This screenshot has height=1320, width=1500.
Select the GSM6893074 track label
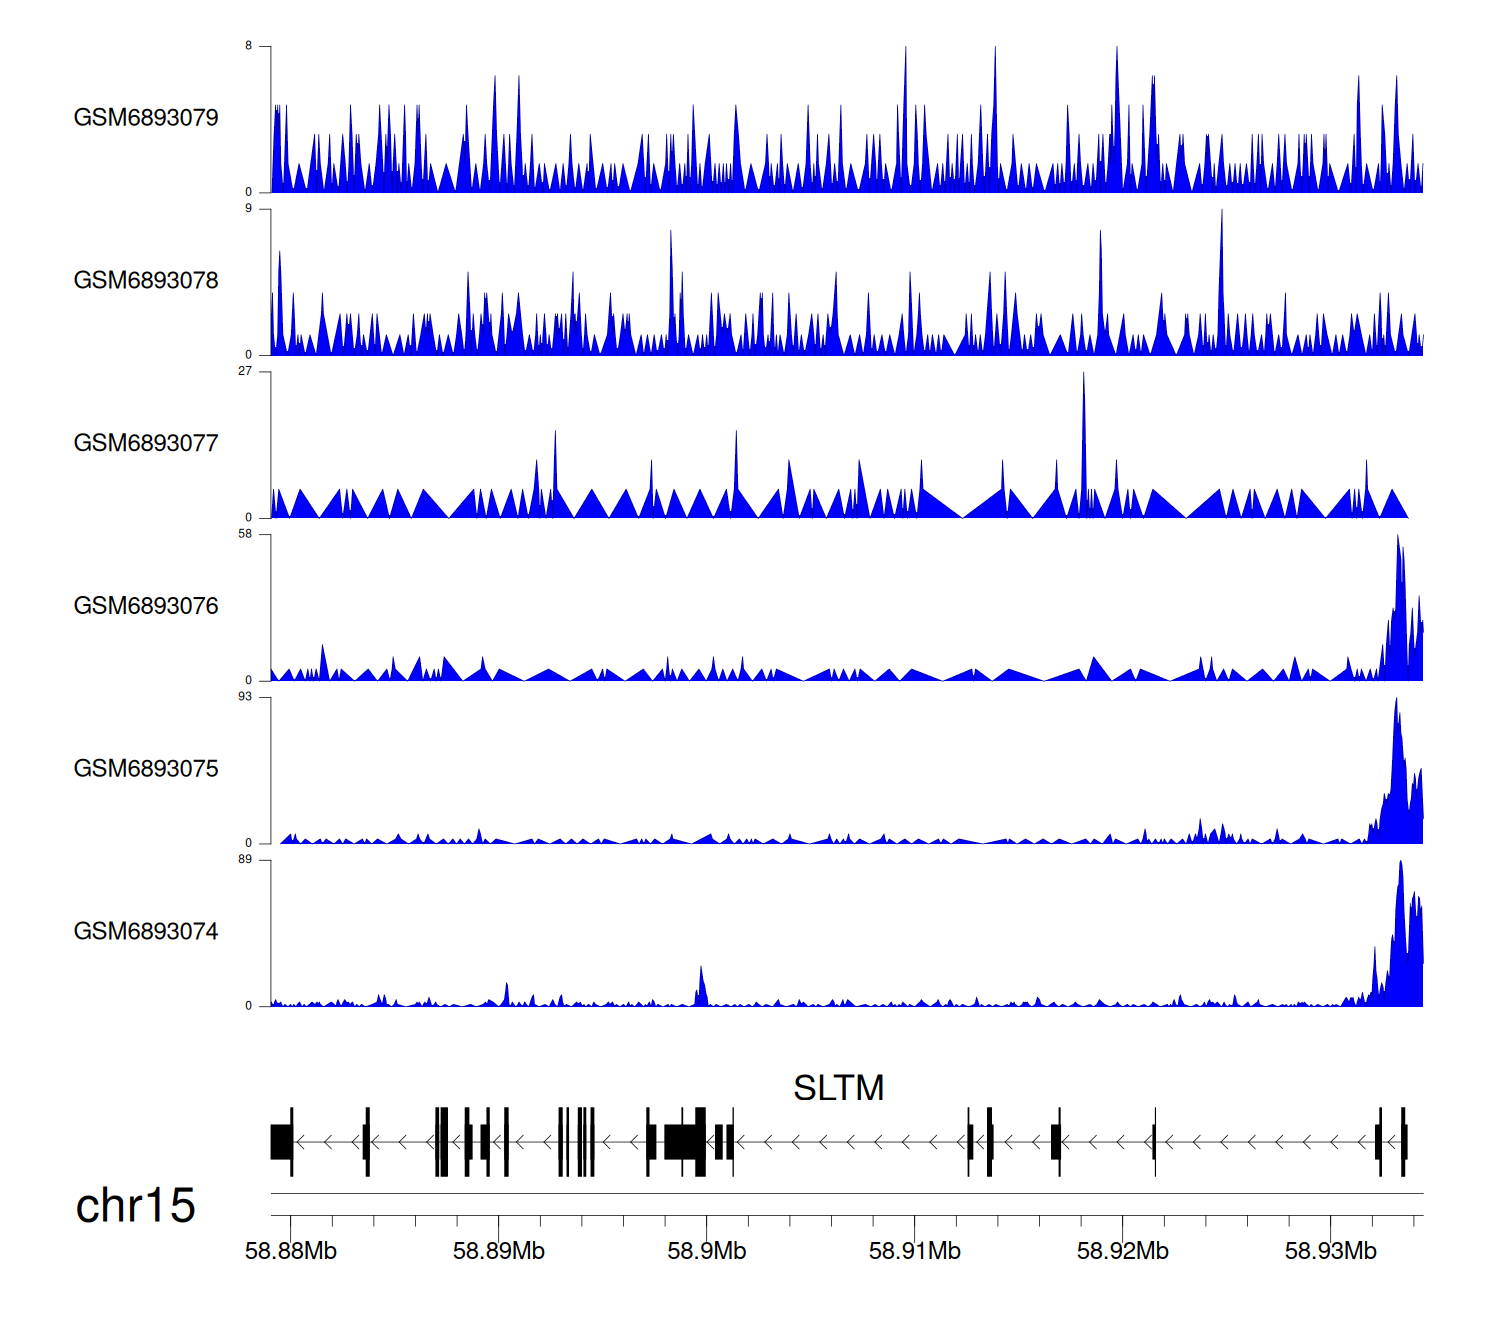click(146, 932)
